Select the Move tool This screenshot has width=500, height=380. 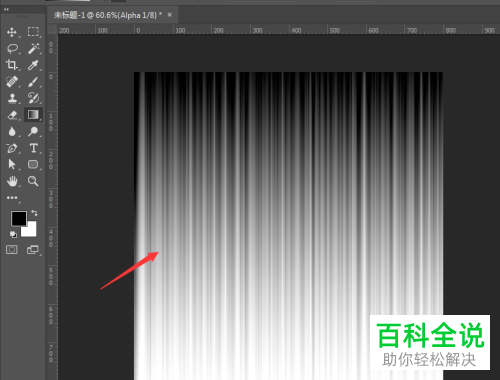point(12,32)
